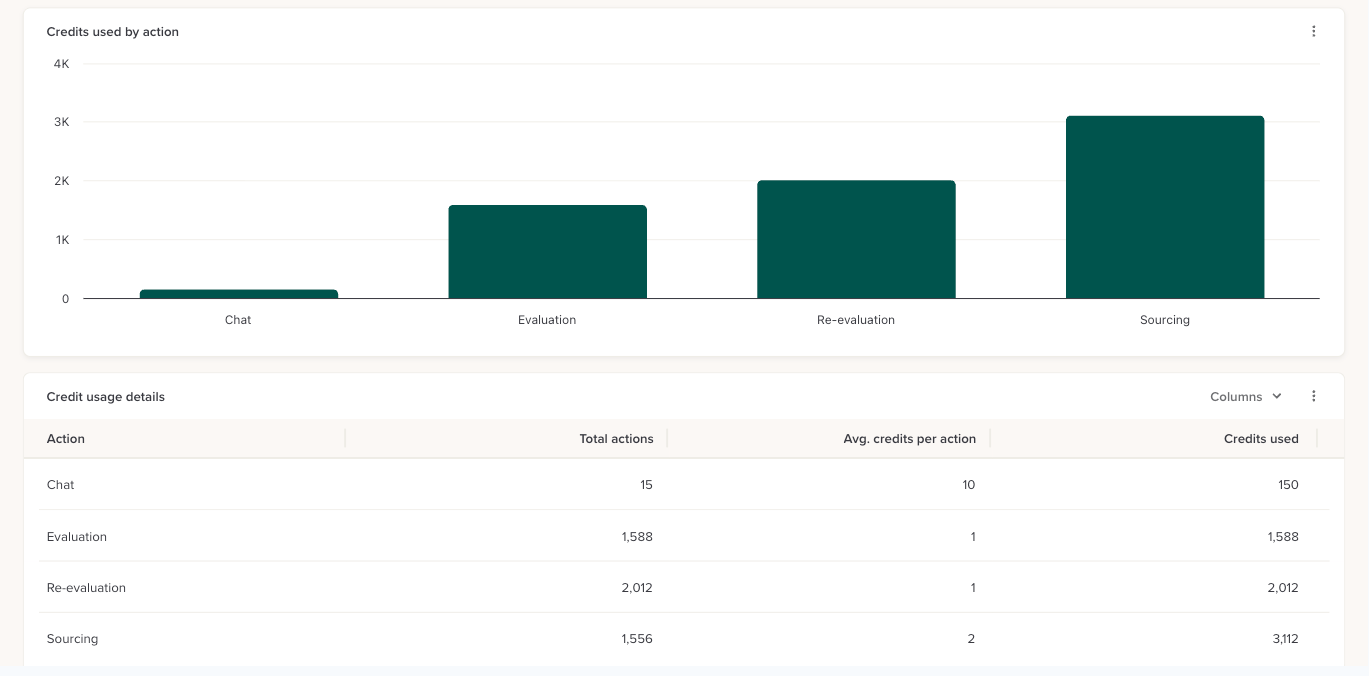Select the Chat bar in chart
1369x676 pixels.
point(239,294)
